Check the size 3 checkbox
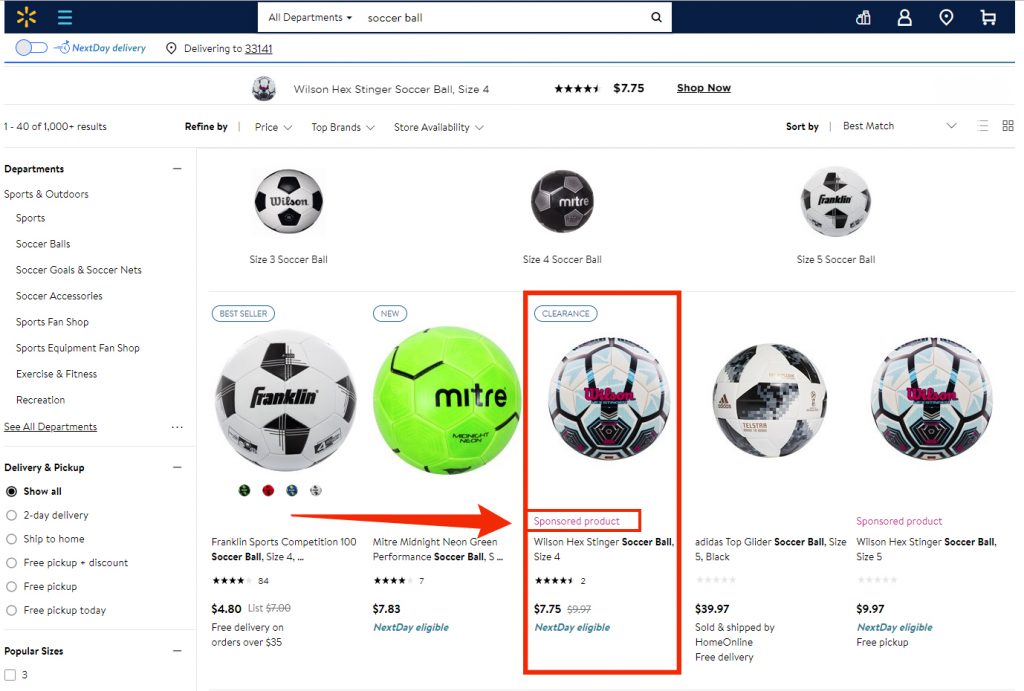 [x=10, y=675]
